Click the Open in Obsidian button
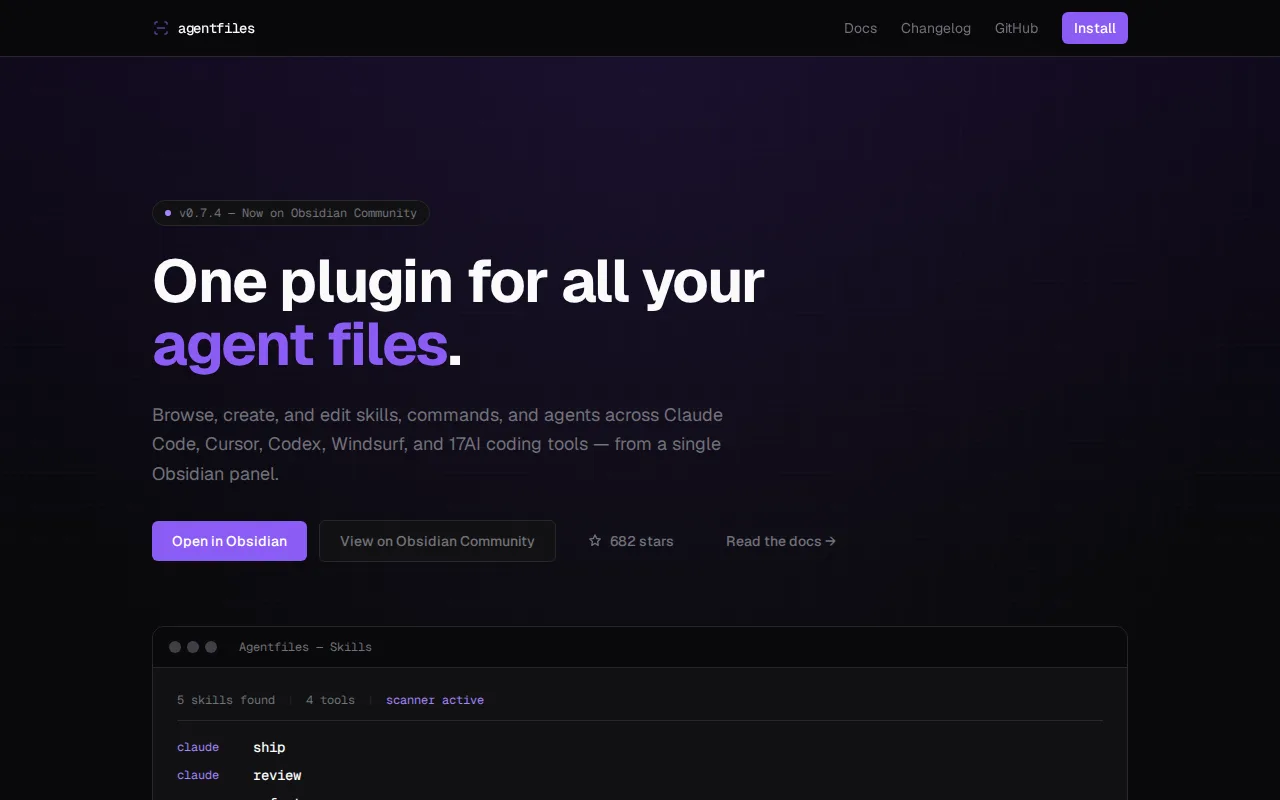Image resolution: width=1280 pixels, height=800 pixels. point(229,541)
